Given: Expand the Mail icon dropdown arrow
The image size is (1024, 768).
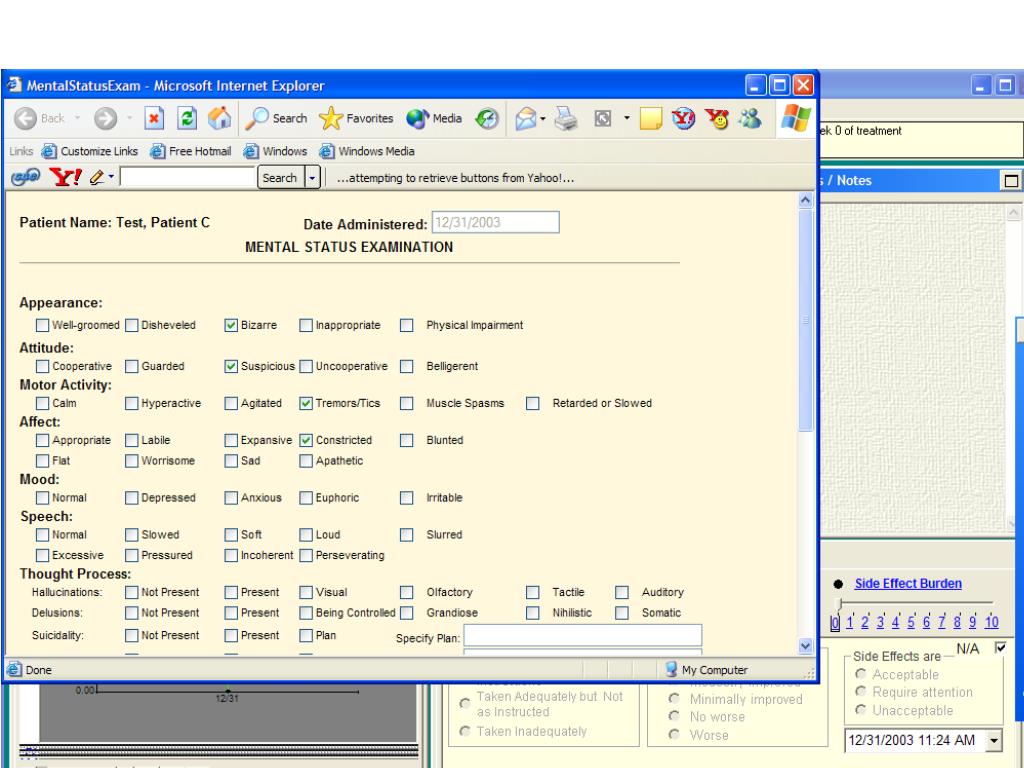Looking at the screenshot, I should [543, 119].
